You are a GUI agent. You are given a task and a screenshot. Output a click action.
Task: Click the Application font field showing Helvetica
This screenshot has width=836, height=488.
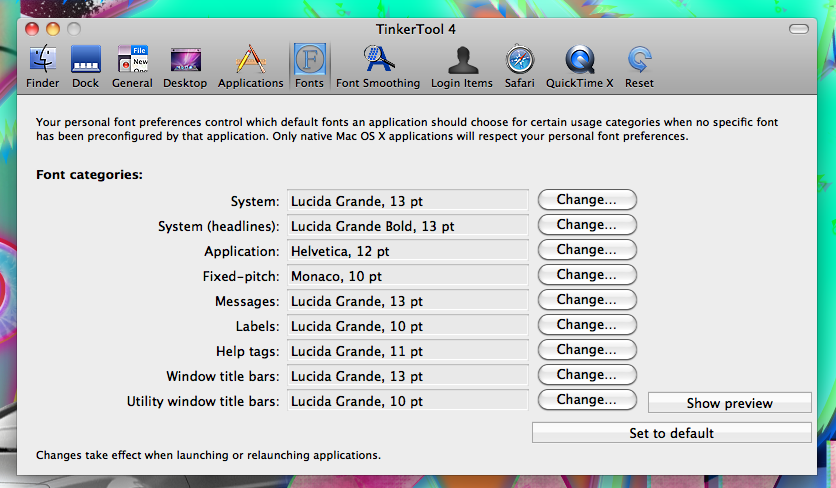(408, 251)
